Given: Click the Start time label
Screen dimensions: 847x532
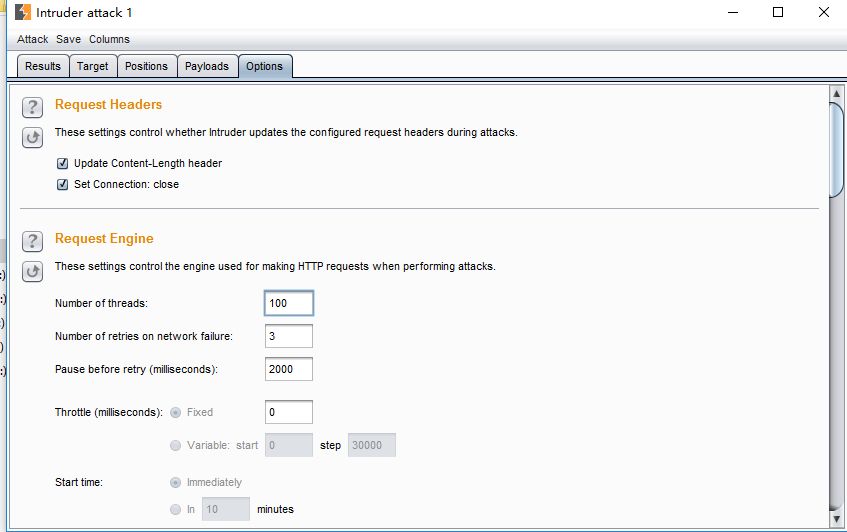Looking at the screenshot, I should [x=79, y=482].
